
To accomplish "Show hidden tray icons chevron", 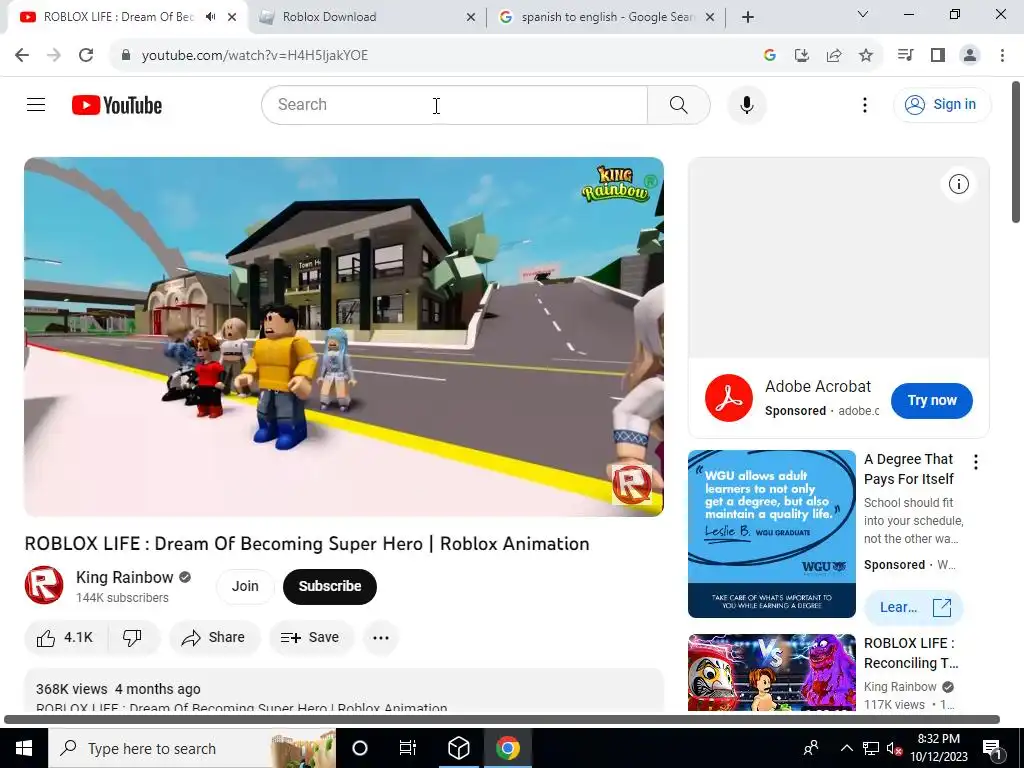I will 846,748.
